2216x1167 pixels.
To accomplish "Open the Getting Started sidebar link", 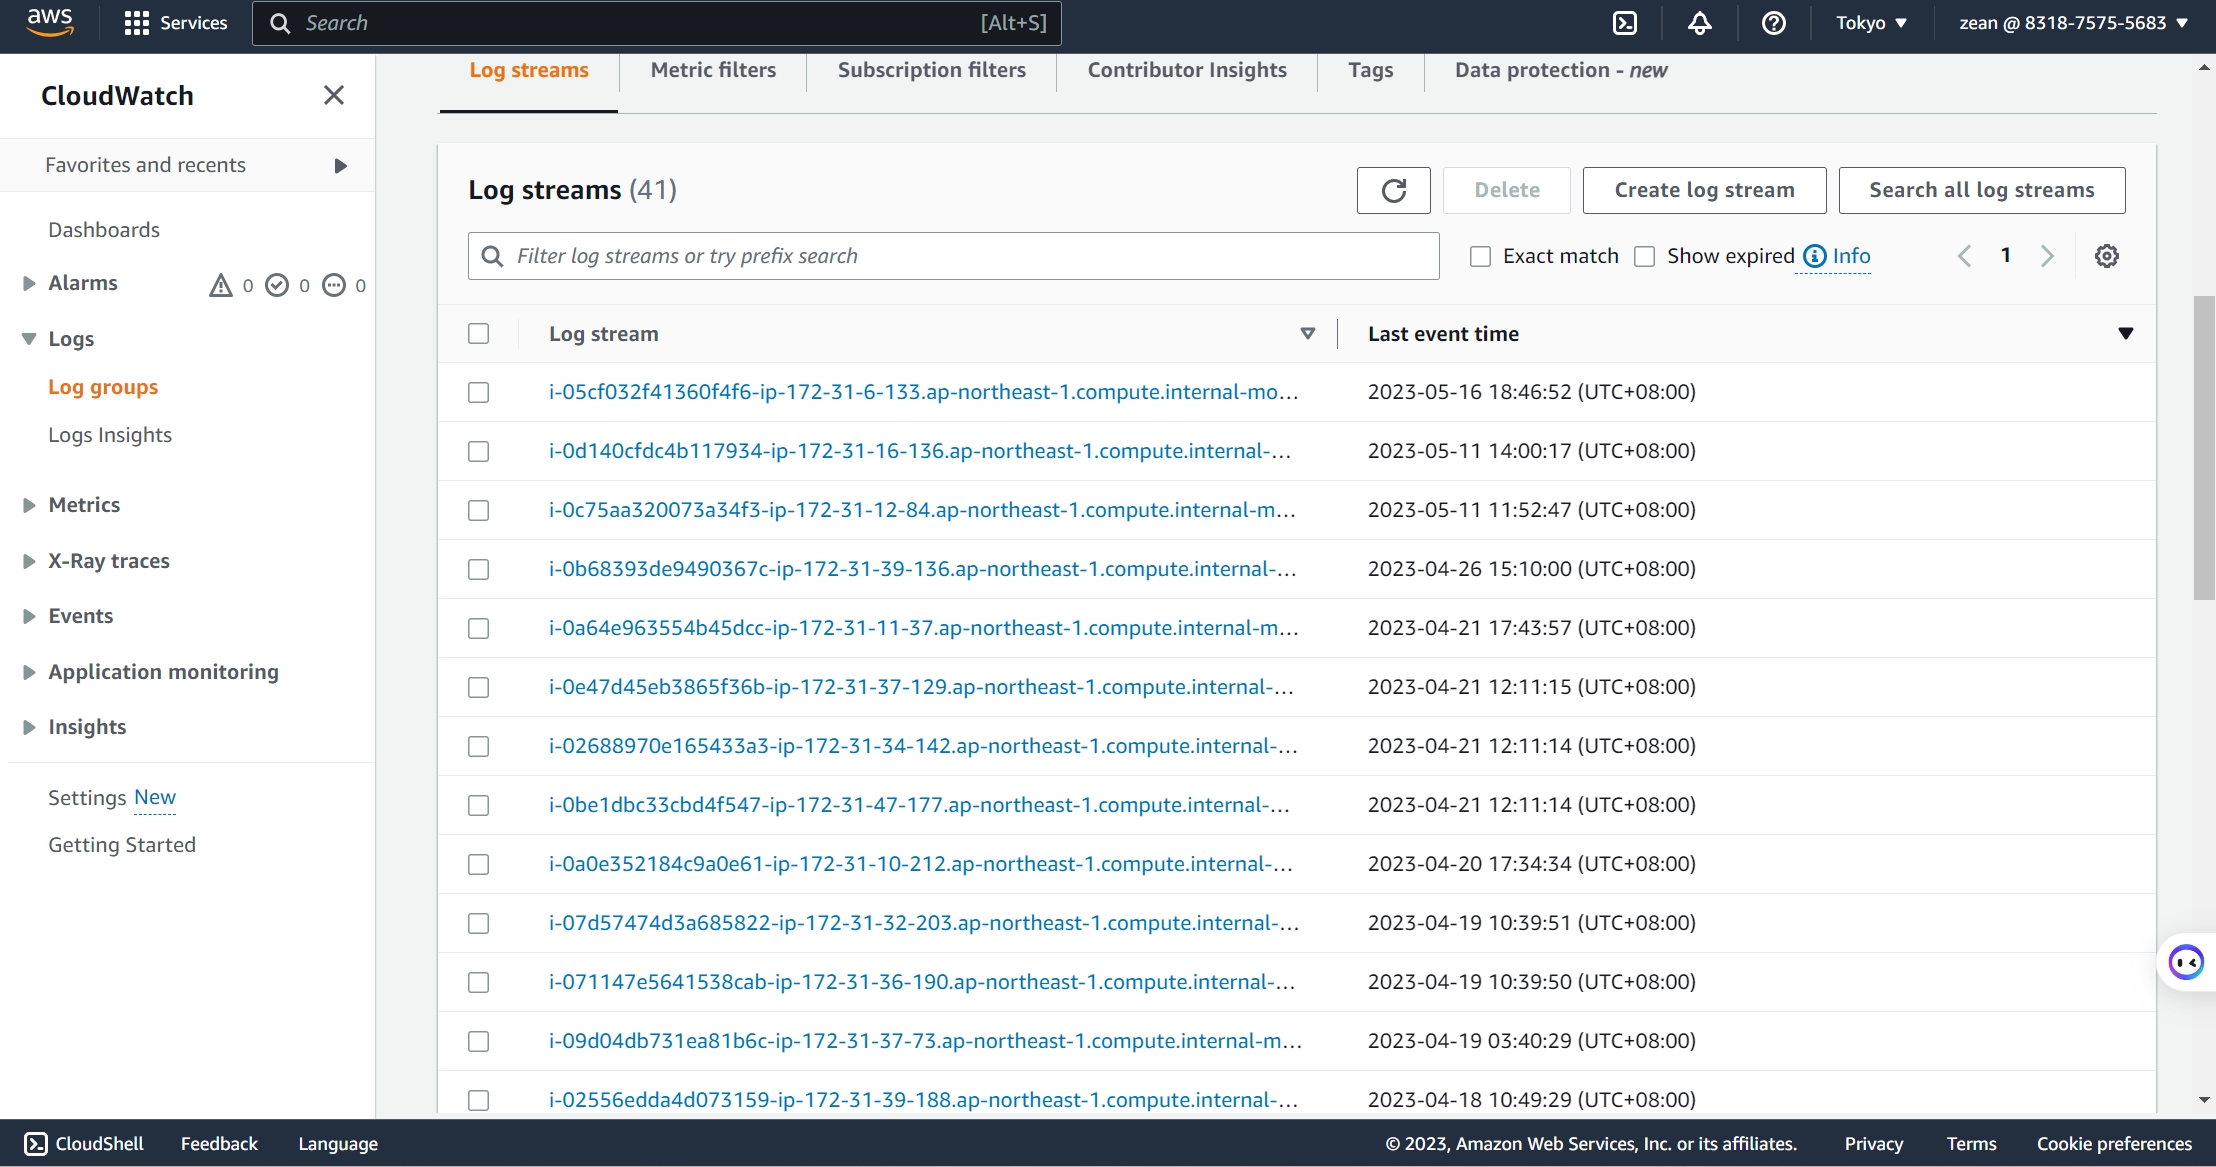I will (x=122, y=845).
